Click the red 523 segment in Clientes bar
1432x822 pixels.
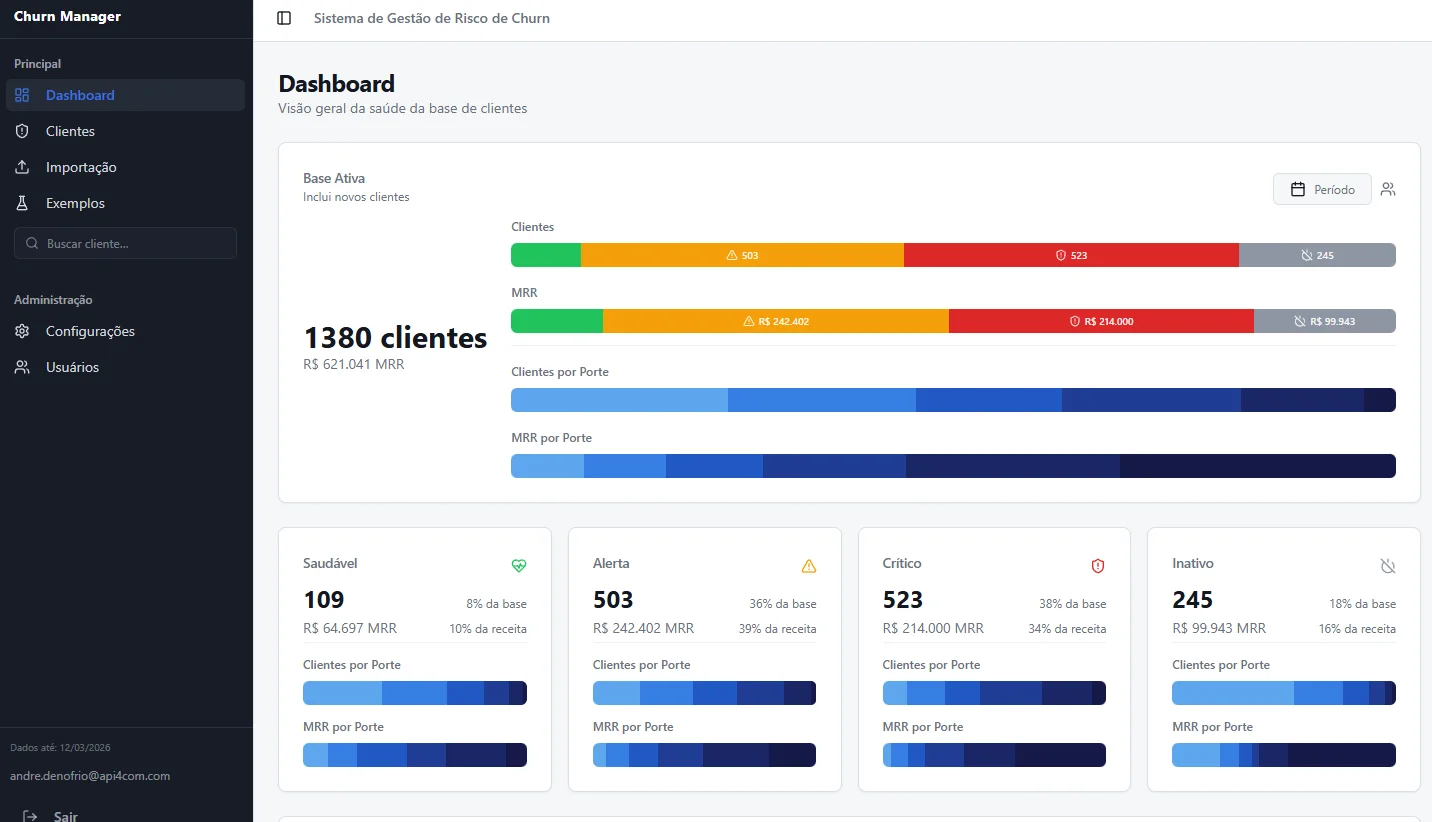(1071, 255)
